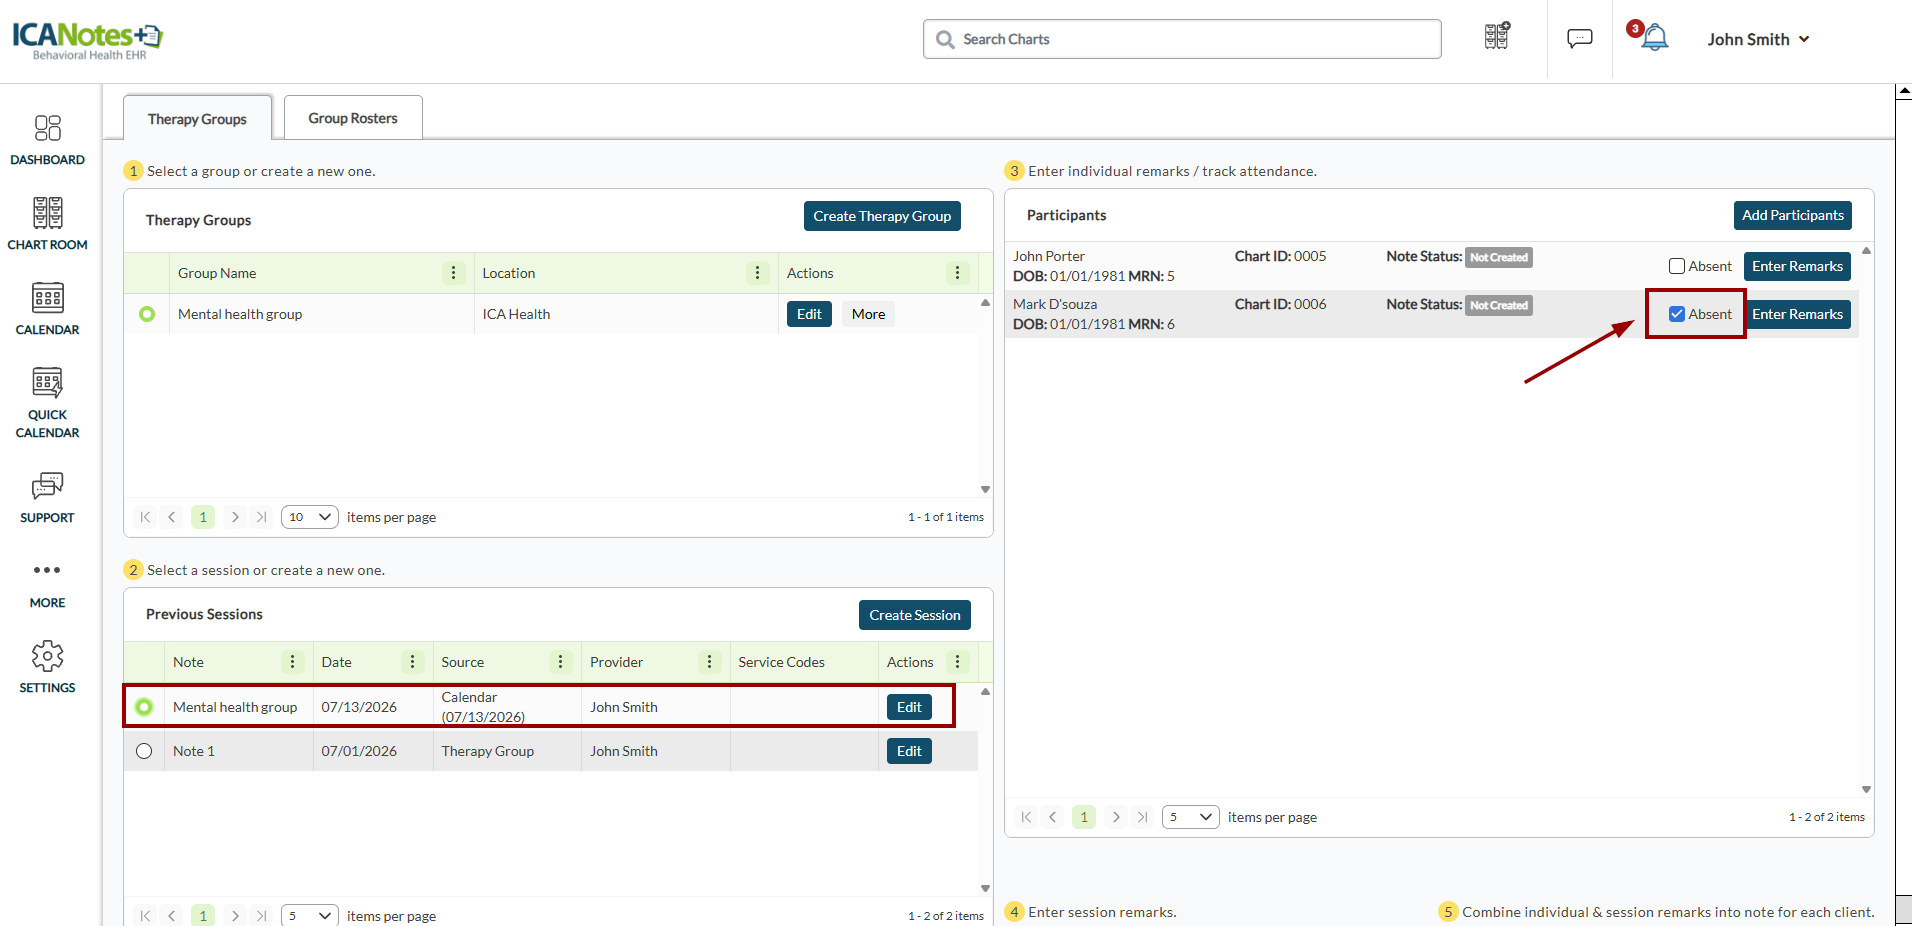Select the Mental health group radio button
The height and width of the screenshot is (926, 1912).
coord(147,314)
